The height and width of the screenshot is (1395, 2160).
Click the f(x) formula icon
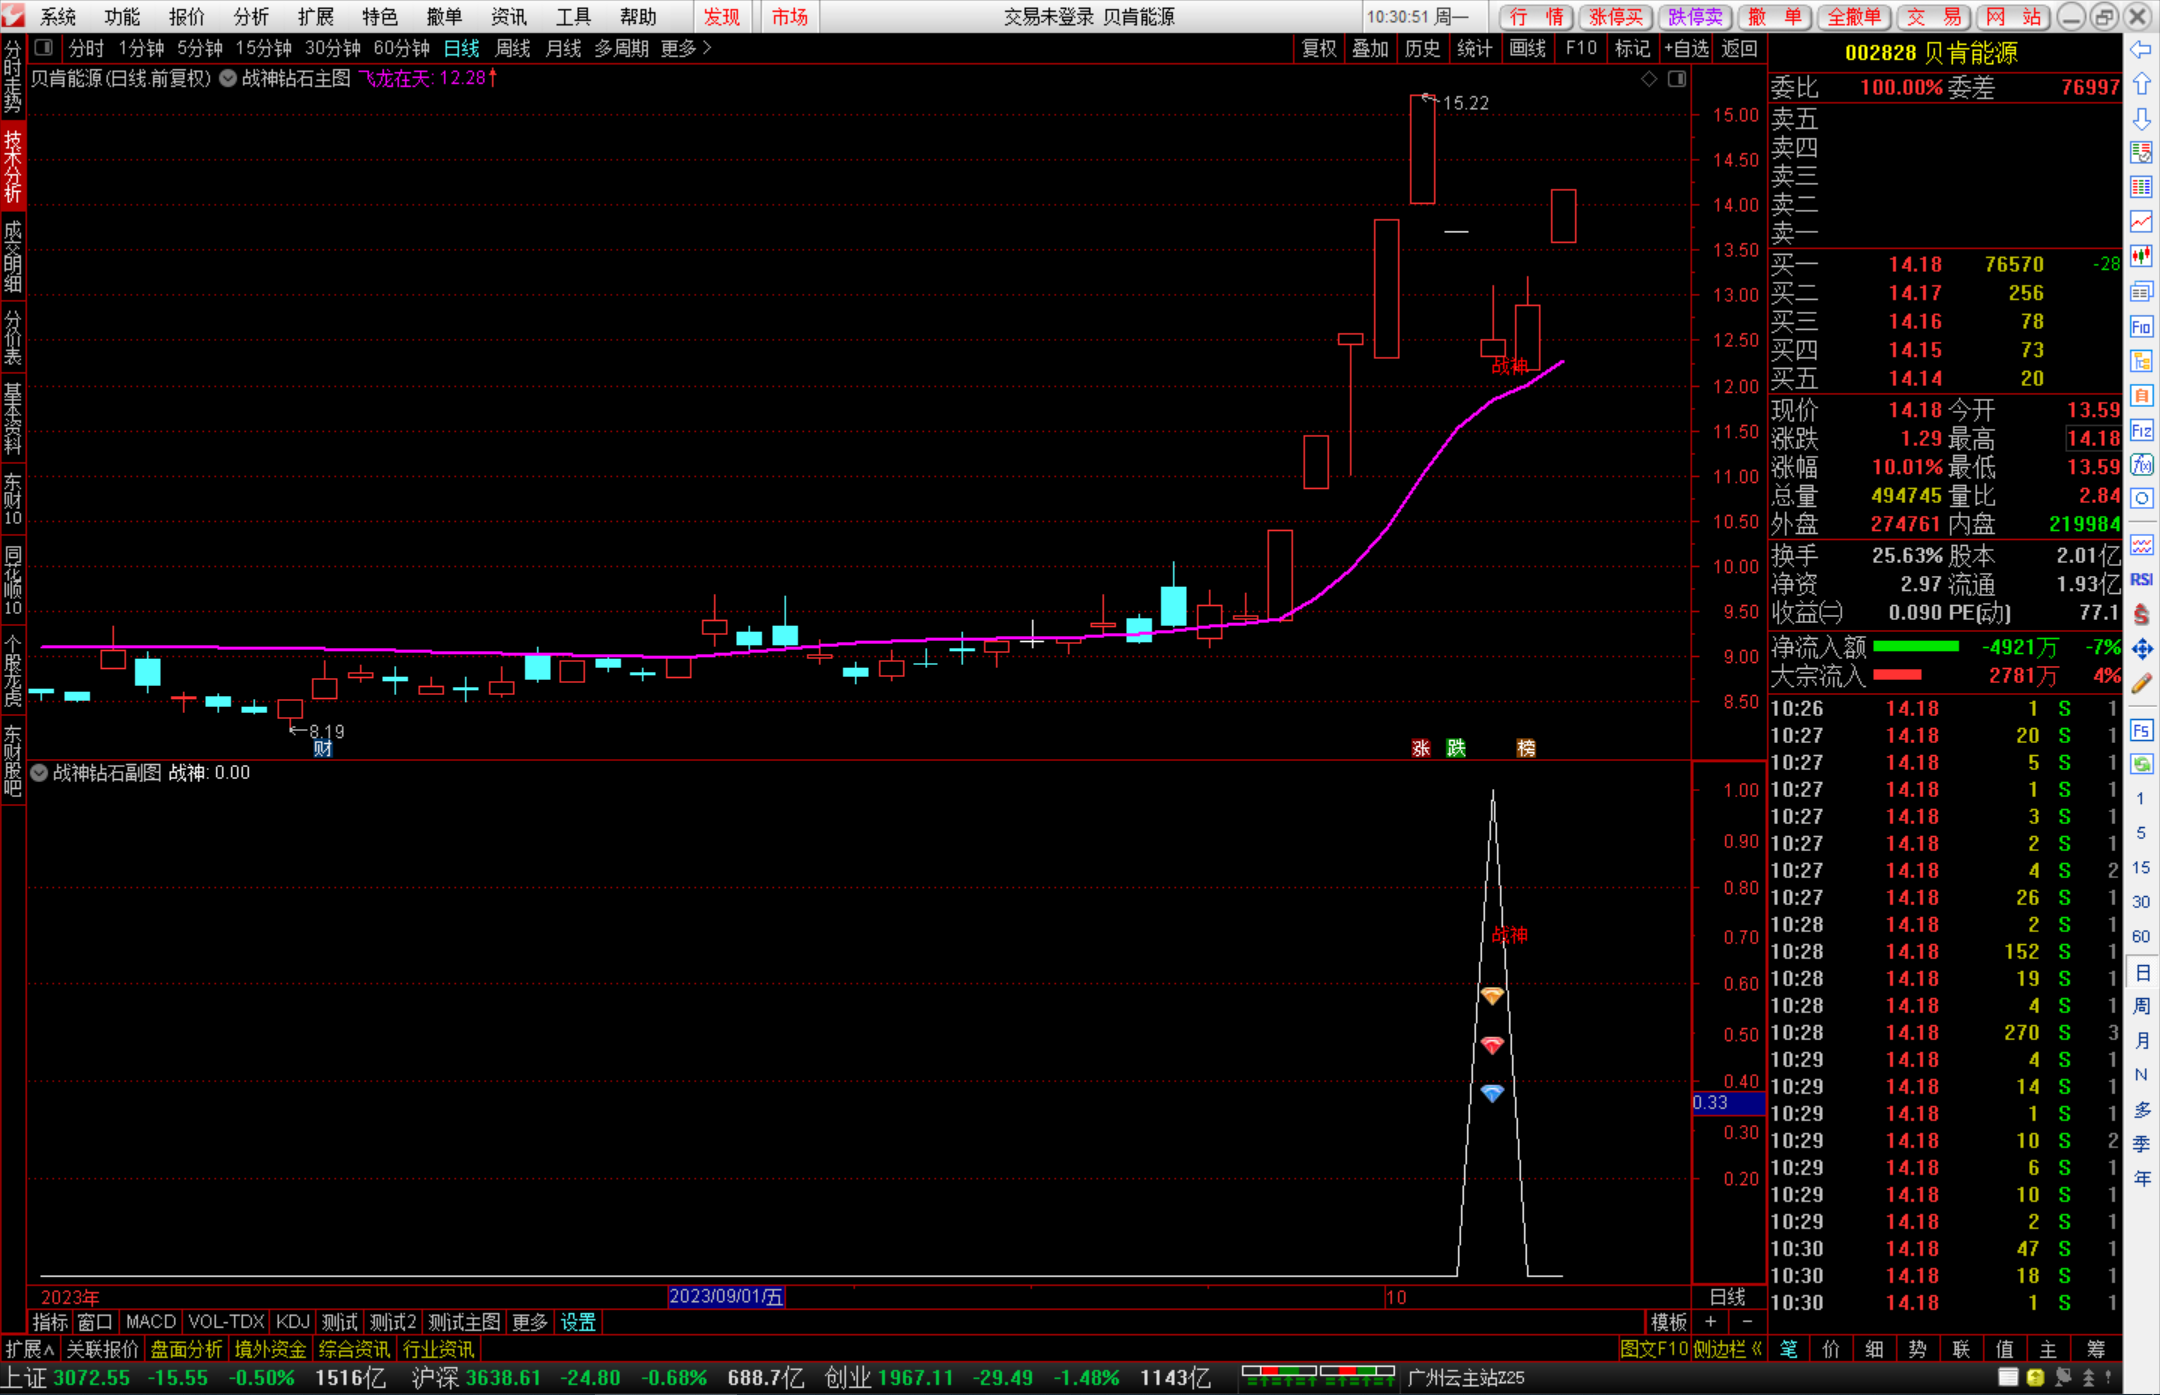click(x=2141, y=465)
